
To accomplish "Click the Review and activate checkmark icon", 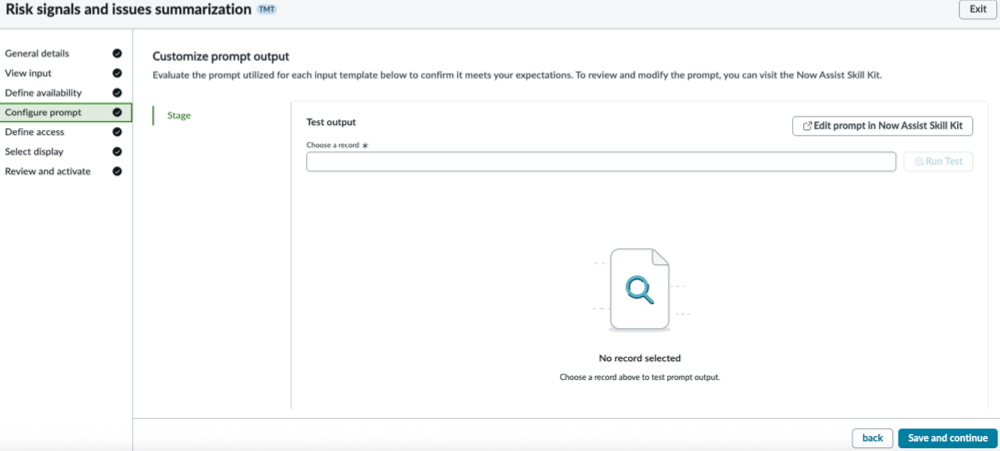I will pos(117,172).
